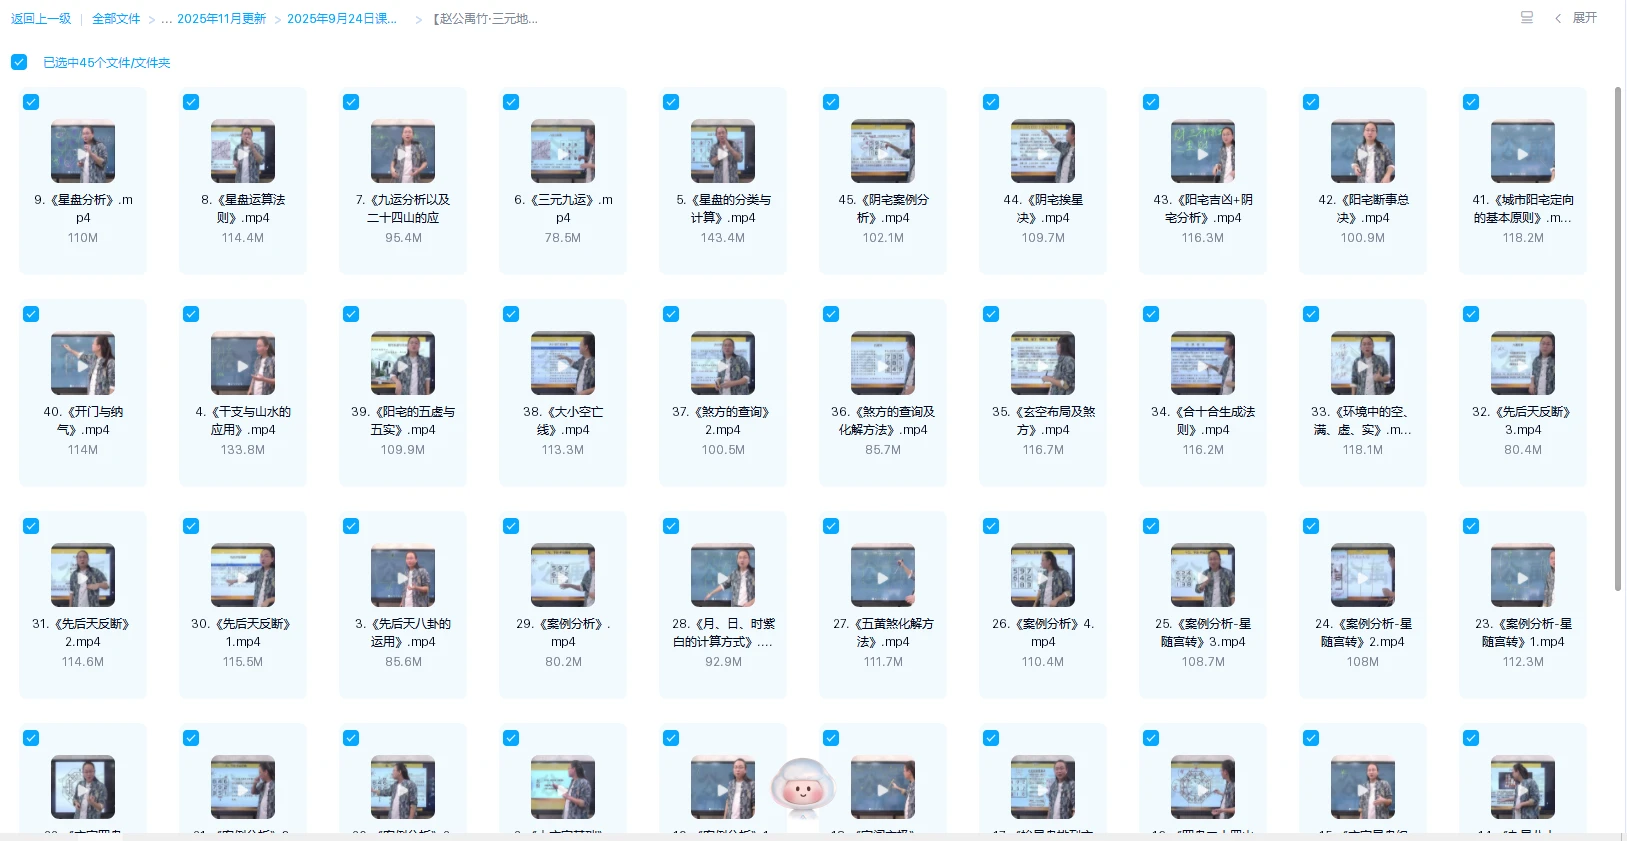
Task: Deselect the 6.《三元九运》.mp4 checkbox
Action: point(511,102)
